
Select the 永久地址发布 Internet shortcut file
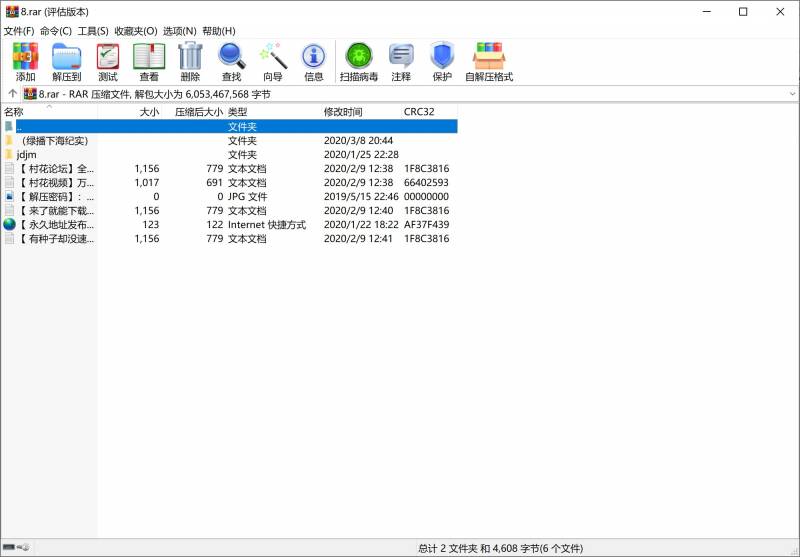(x=55, y=225)
